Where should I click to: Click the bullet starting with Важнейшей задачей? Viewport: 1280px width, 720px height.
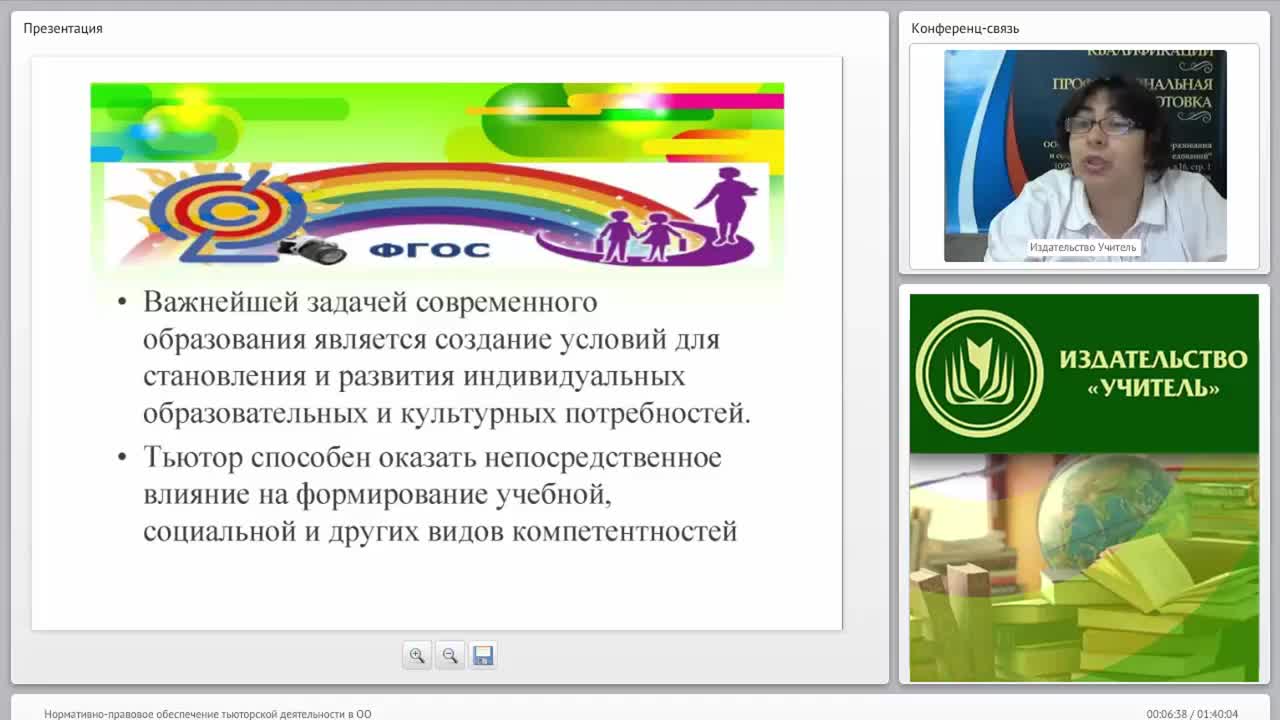click(434, 357)
